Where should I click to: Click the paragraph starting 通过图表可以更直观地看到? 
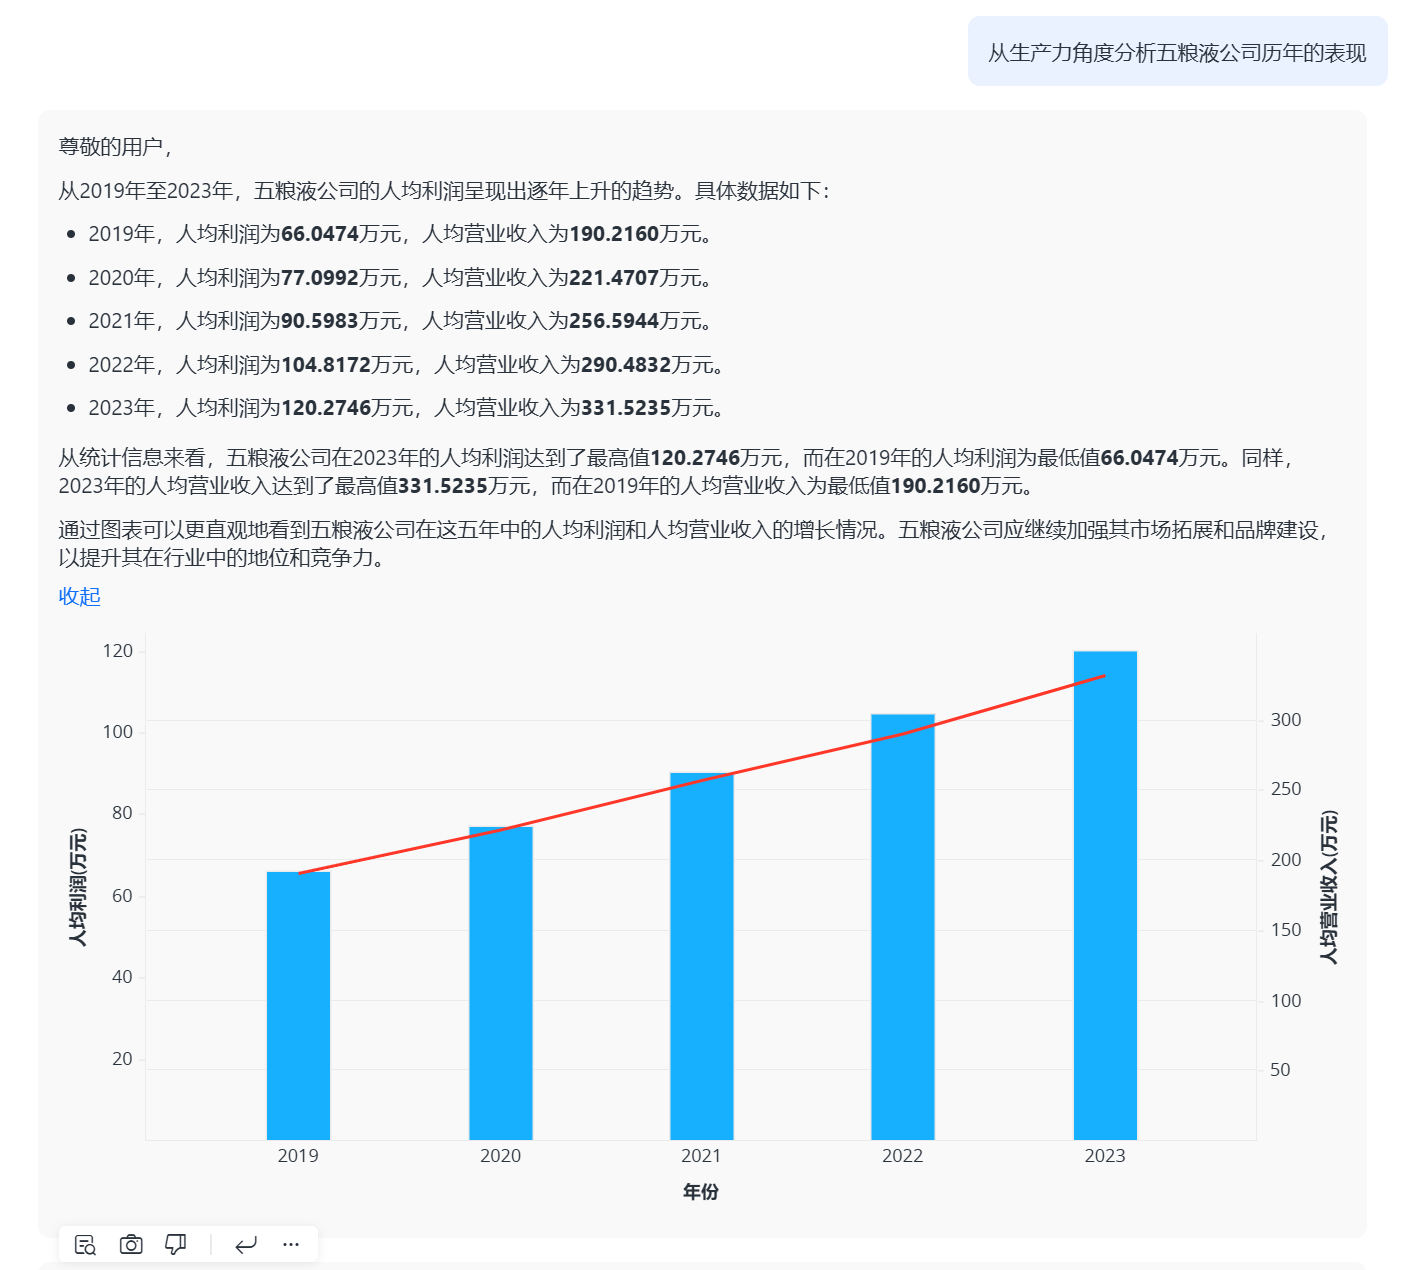(696, 544)
